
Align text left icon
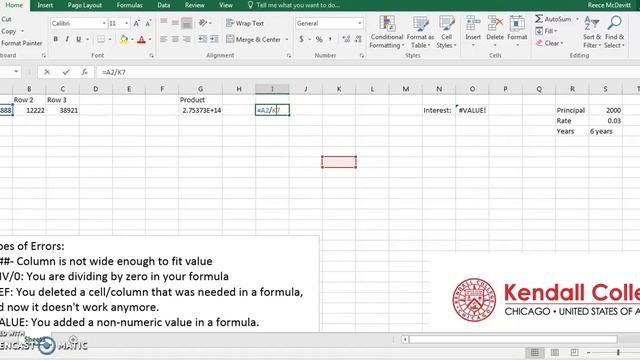(164, 39)
